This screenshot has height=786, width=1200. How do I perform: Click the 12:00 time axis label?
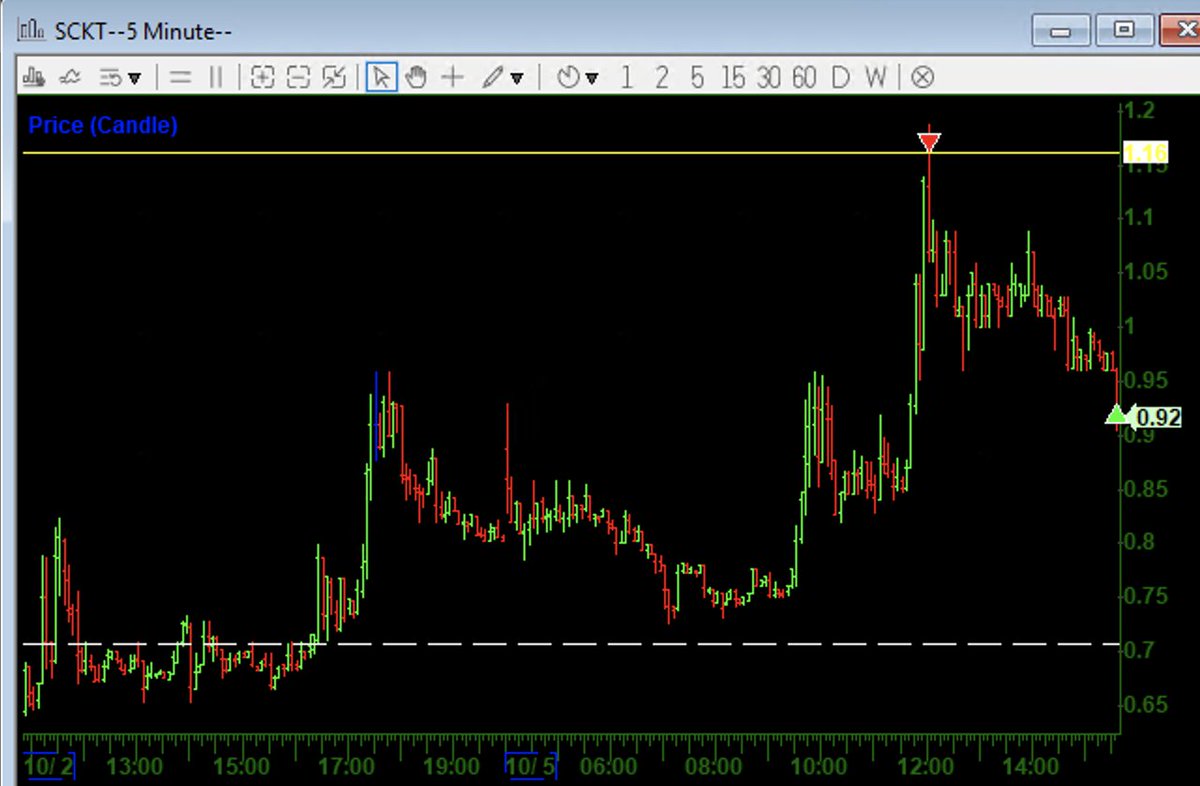[925, 767]
